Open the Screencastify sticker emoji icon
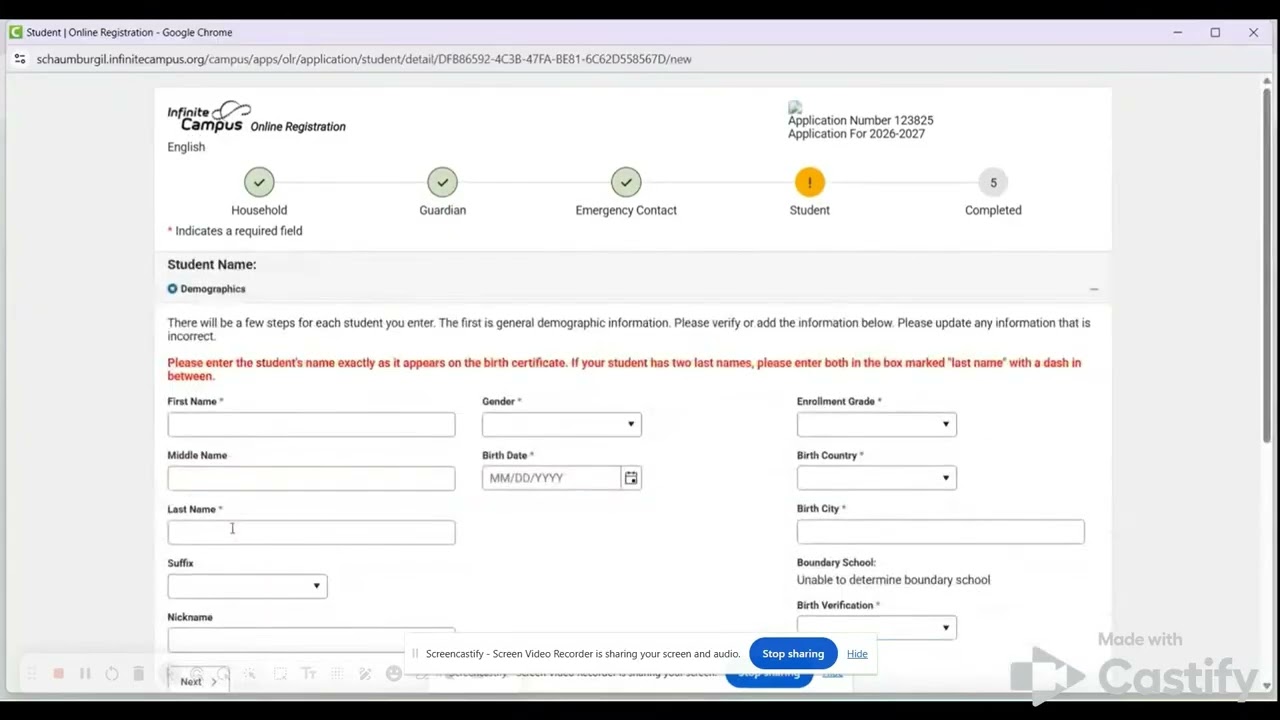Image resolution: width=1280 pixels, height=720 pixels. pos(394,674)
